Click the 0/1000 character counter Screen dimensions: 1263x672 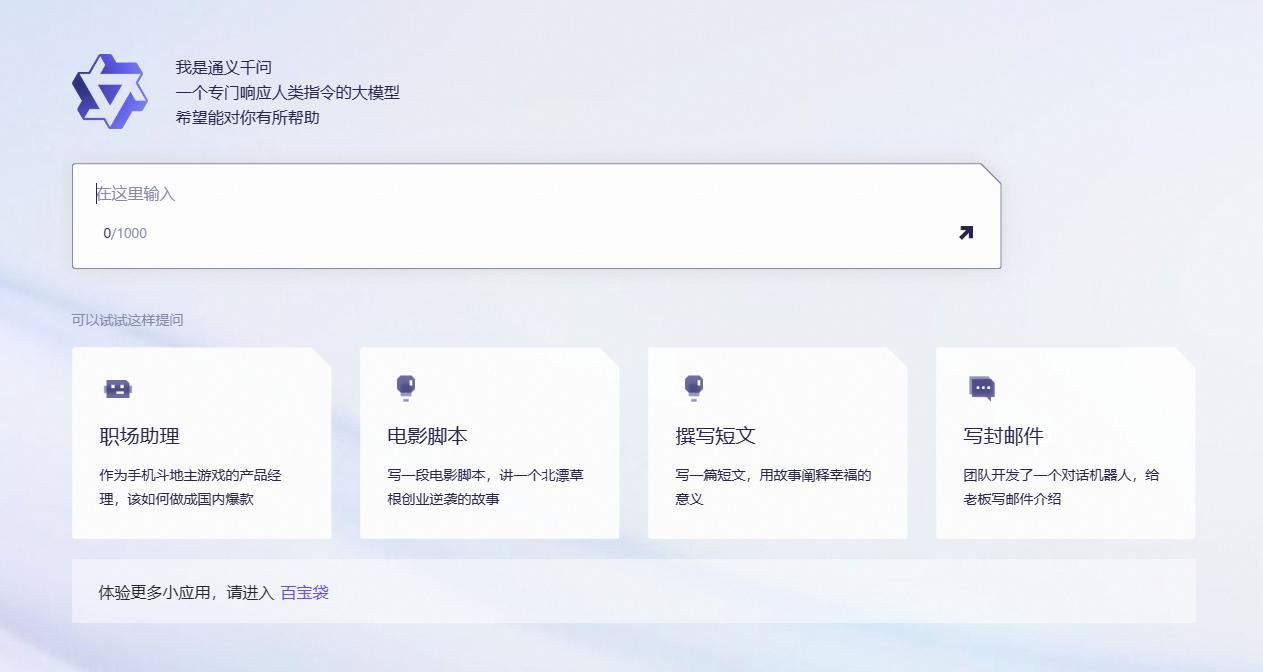(125, 233)
